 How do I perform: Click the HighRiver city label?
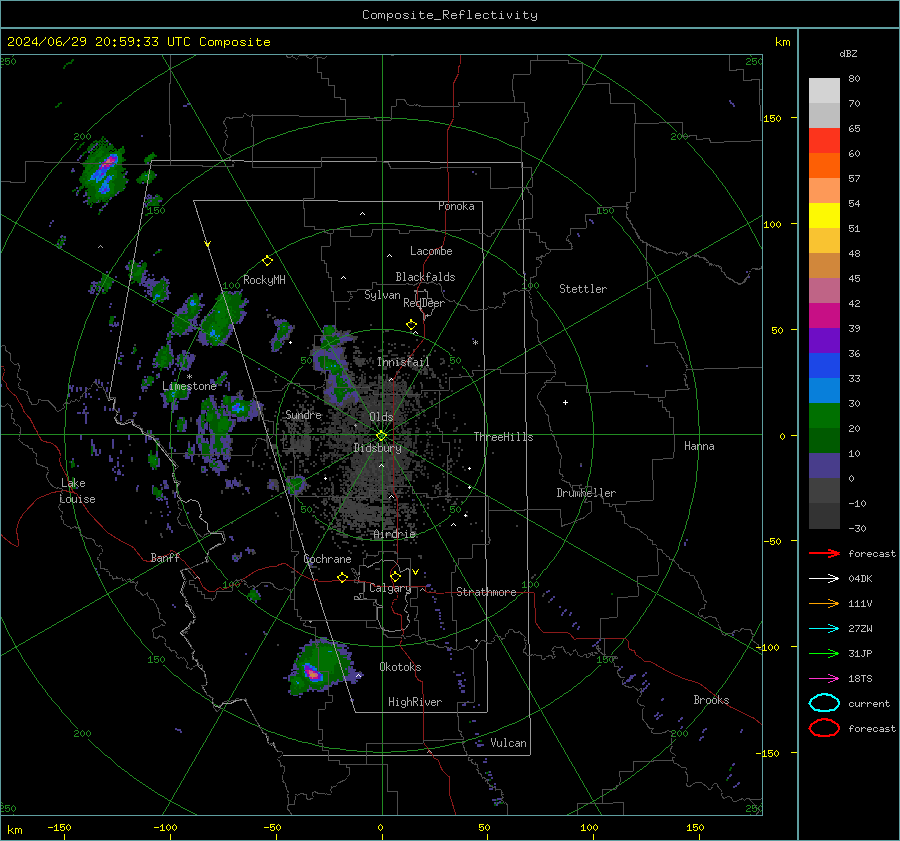point(415,702)
